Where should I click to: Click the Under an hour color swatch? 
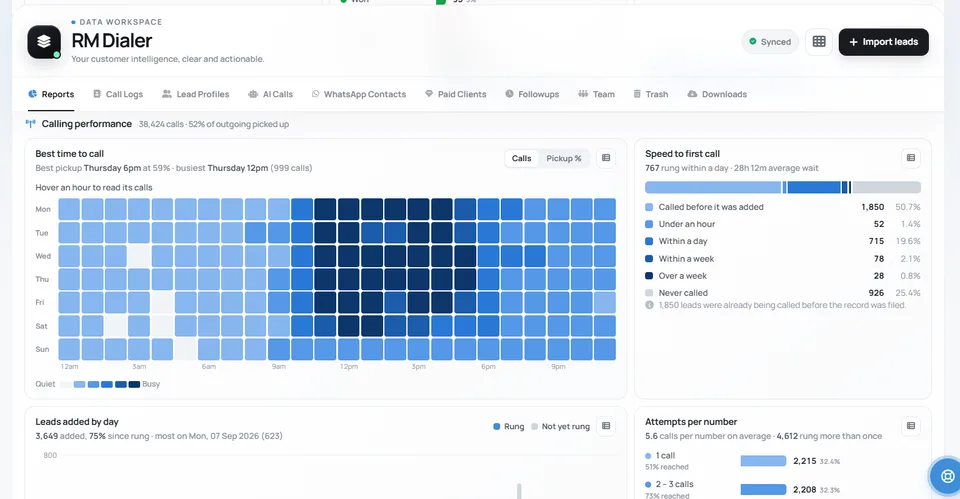point(649,224)
